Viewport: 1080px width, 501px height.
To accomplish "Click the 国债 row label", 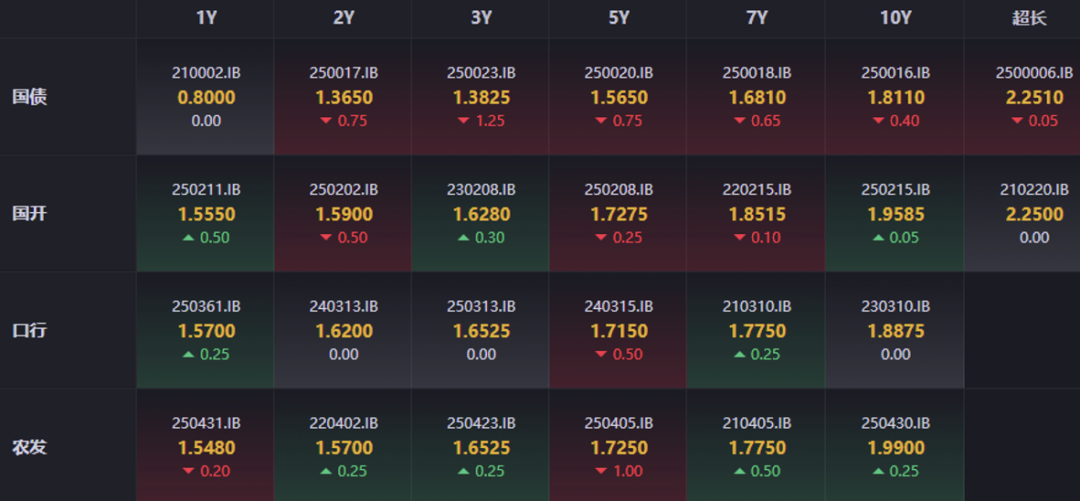I will click(30, 97).
